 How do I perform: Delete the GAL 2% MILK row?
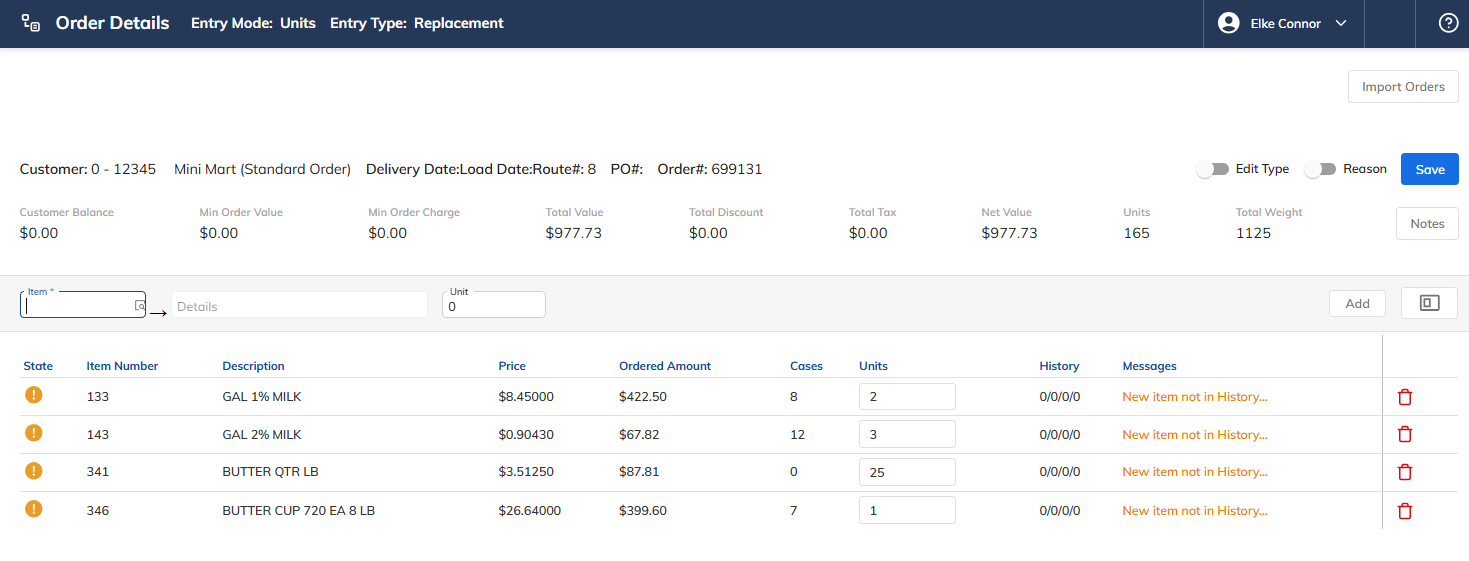[x=1405, y=434]
